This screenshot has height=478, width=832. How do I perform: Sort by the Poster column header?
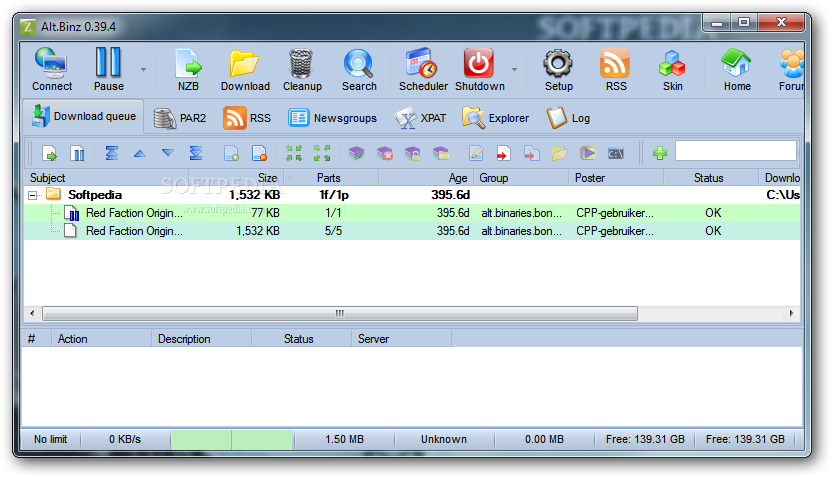pos(616,178)
